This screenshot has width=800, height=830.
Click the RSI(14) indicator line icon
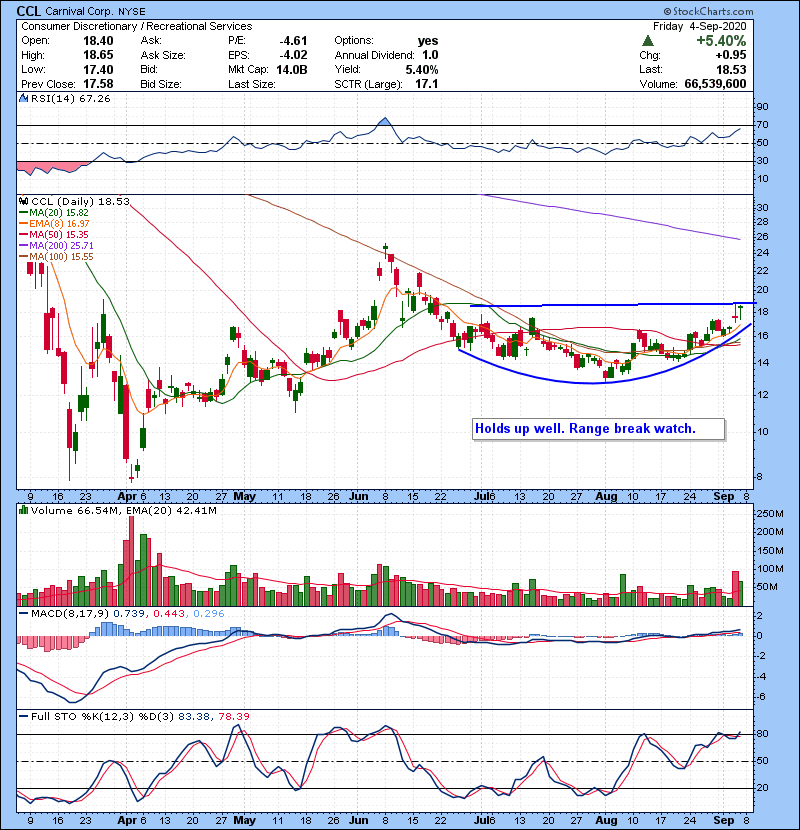point(23,98)
